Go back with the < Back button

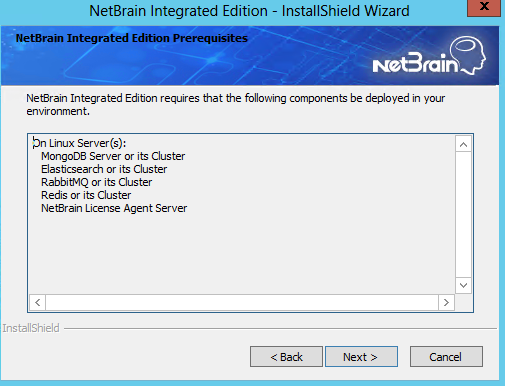pyautogui.click(x=286, y=357)
